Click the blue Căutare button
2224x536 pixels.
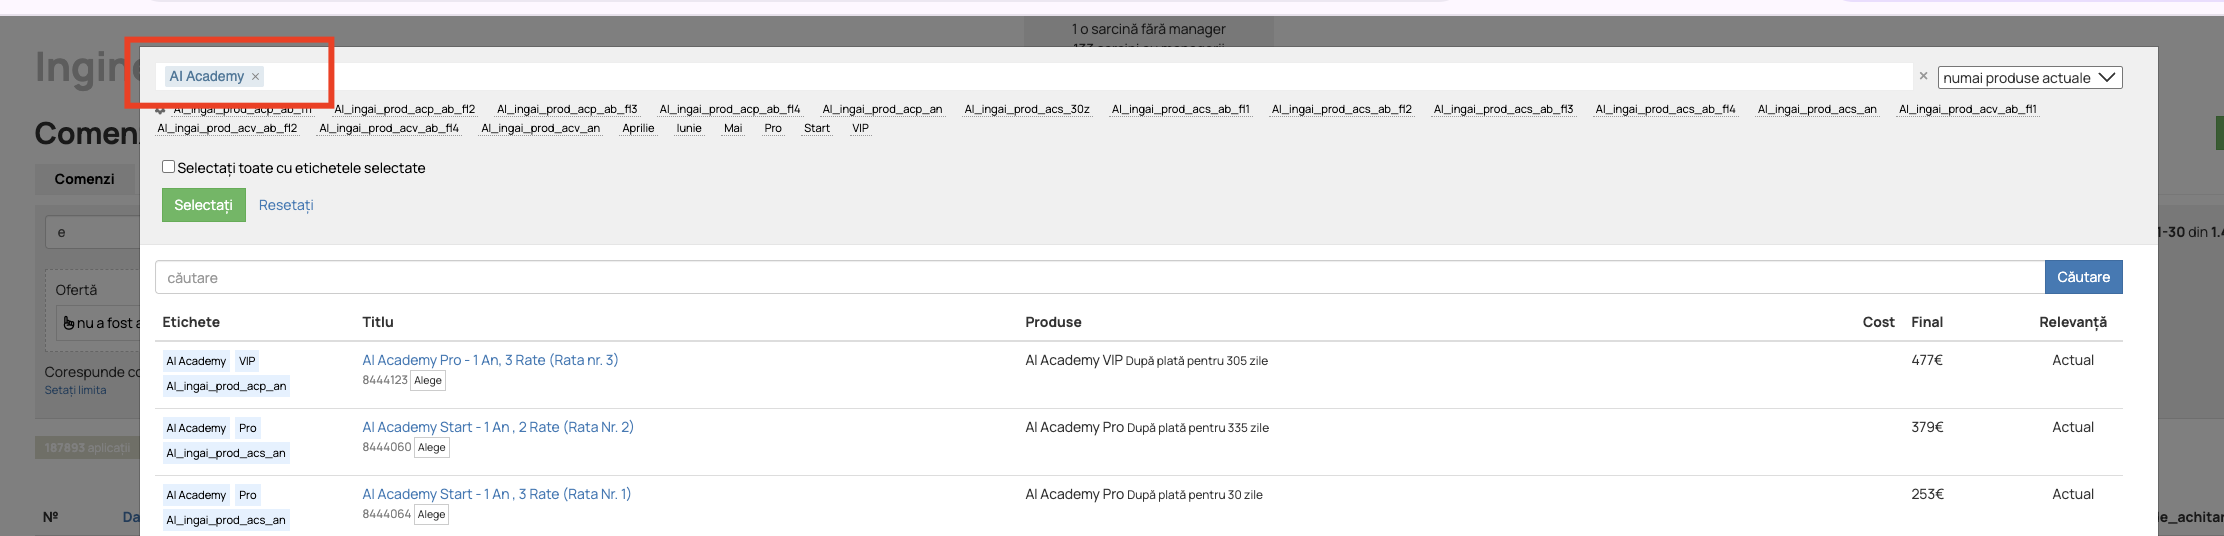pyautogui.click(x=2084, y=277)
